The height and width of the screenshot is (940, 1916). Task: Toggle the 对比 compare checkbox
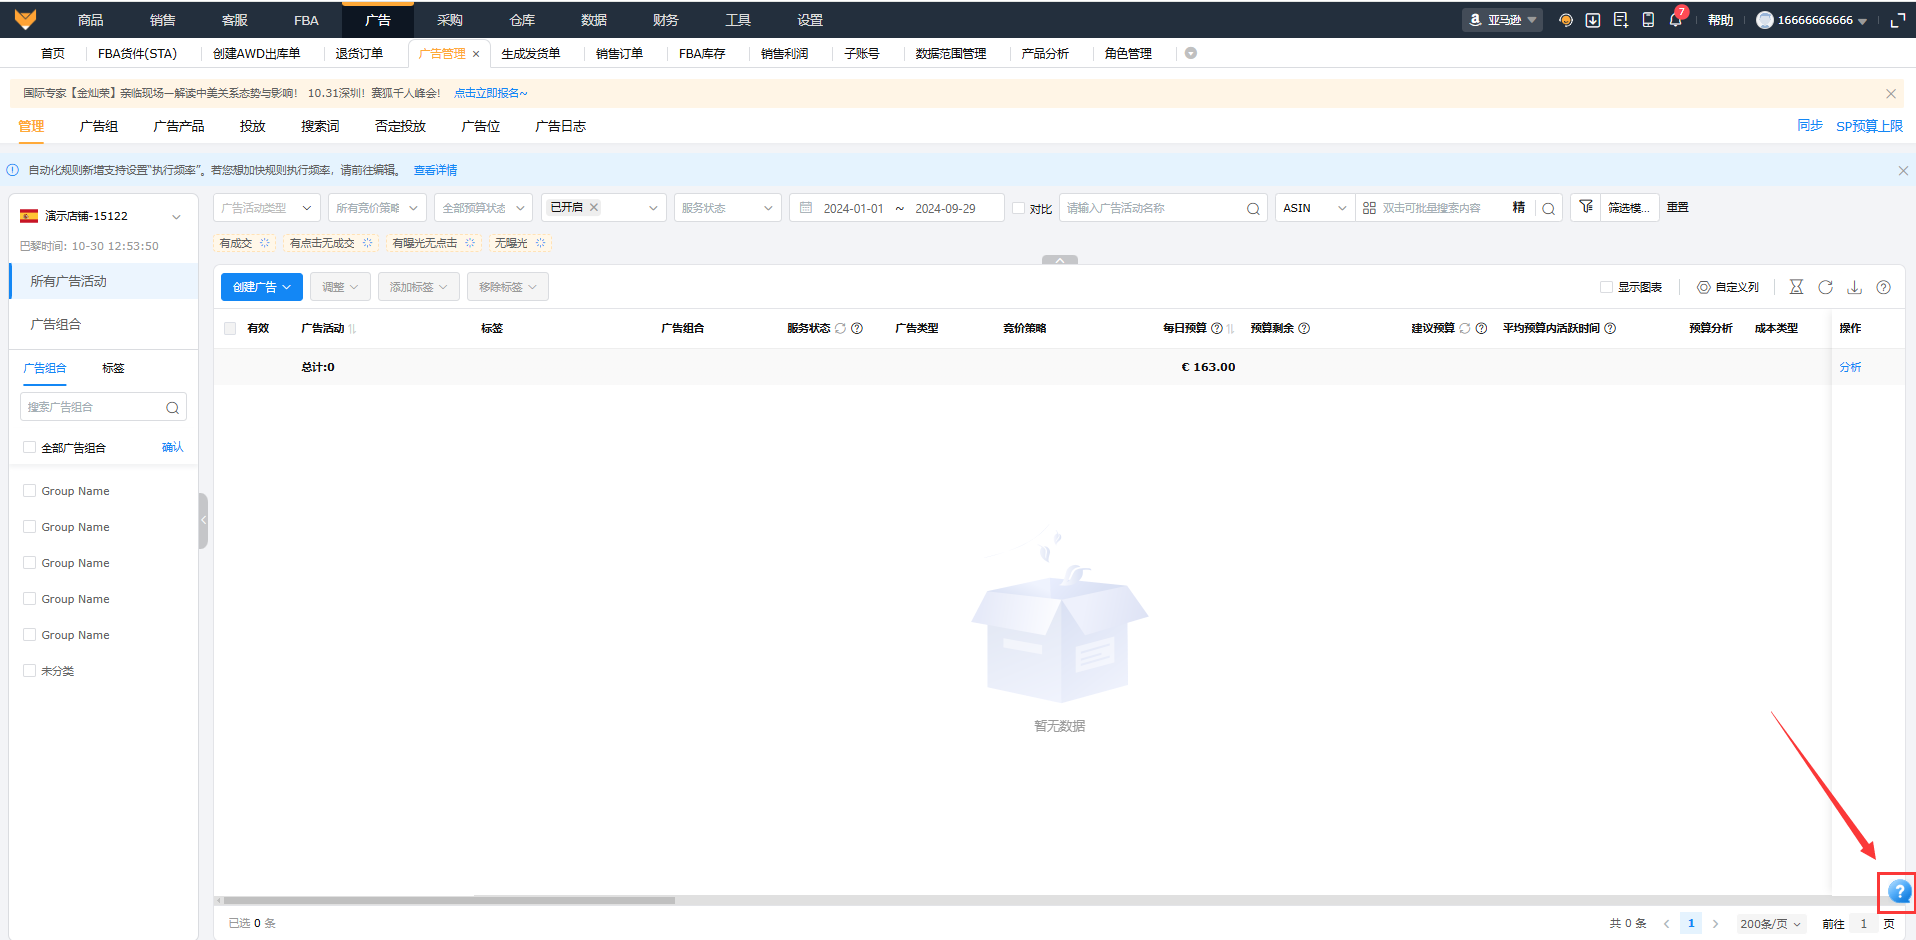[1018, 208]
